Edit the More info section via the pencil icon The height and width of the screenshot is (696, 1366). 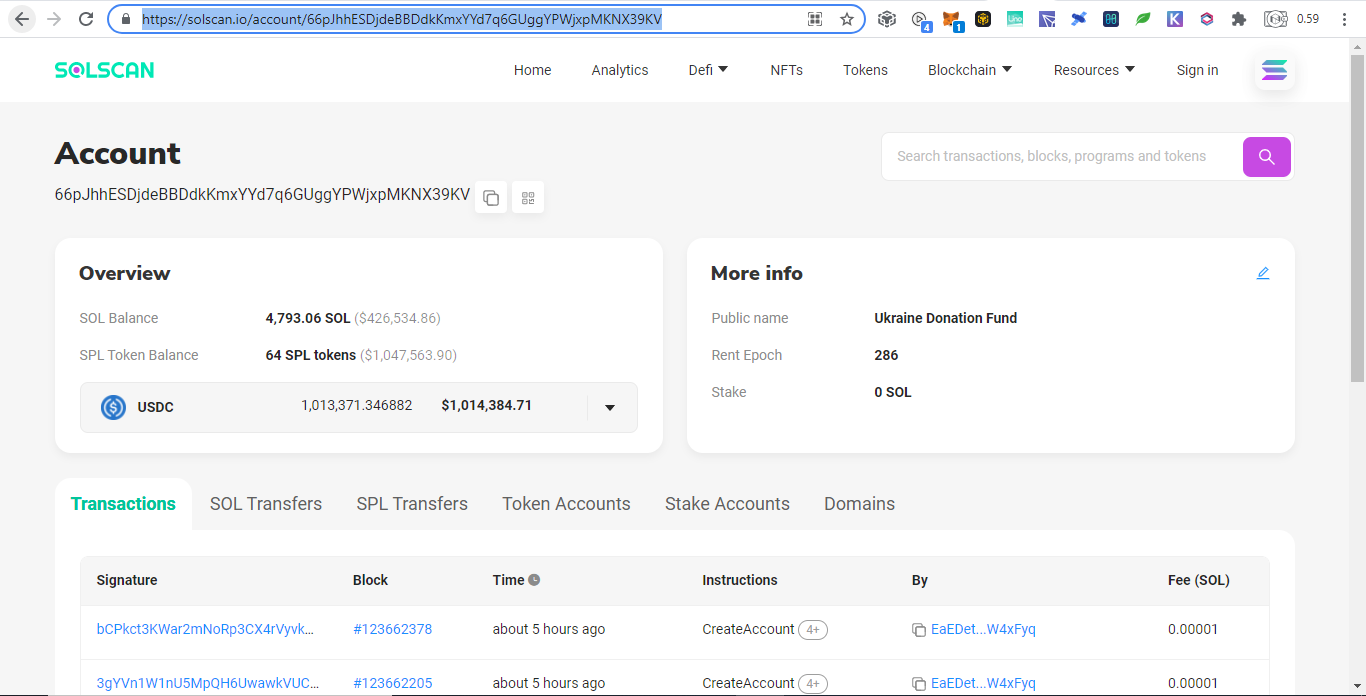pyautogui.click(x=1263, y=273)
